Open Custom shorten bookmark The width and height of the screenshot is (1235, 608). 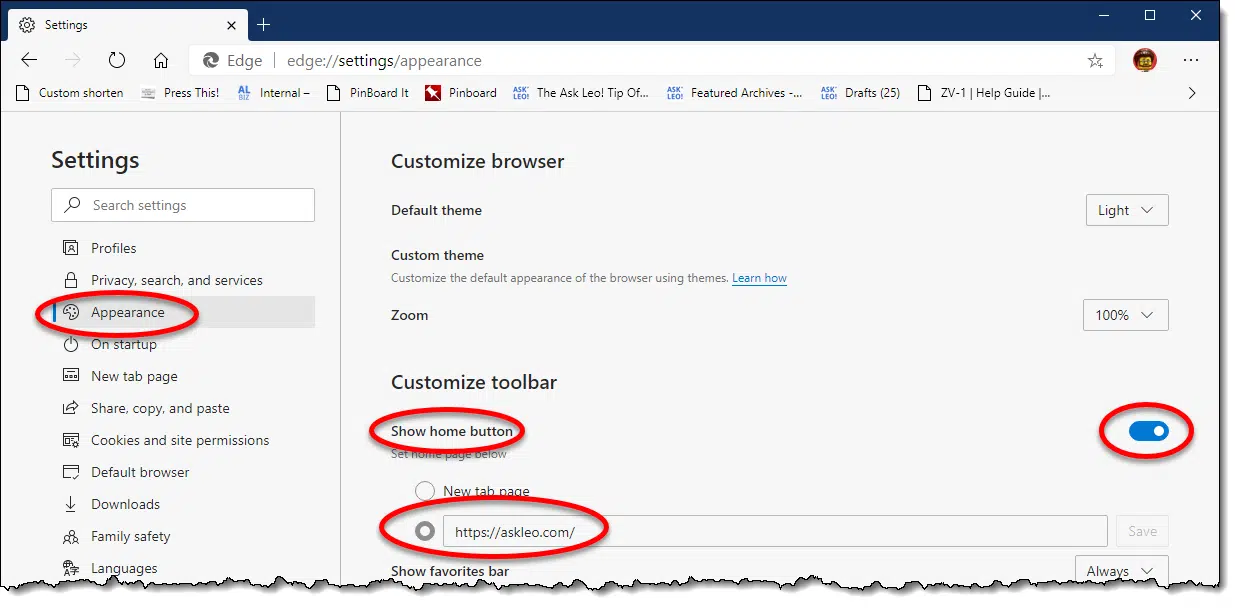coord(70,93)
